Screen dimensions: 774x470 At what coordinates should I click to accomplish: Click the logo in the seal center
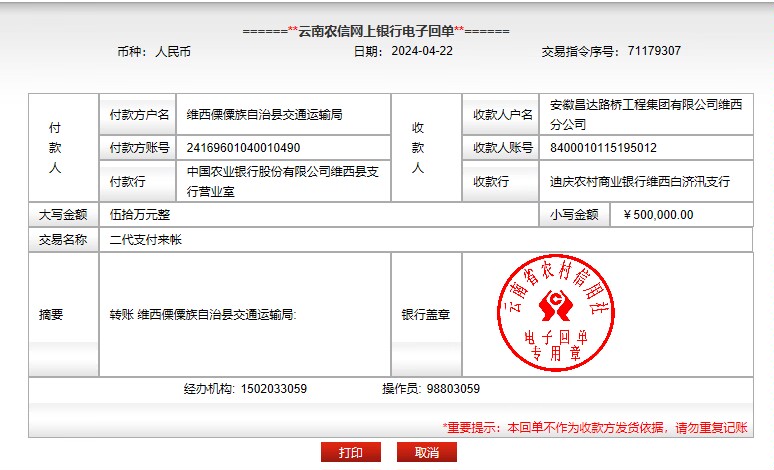[x=555, y=303]
